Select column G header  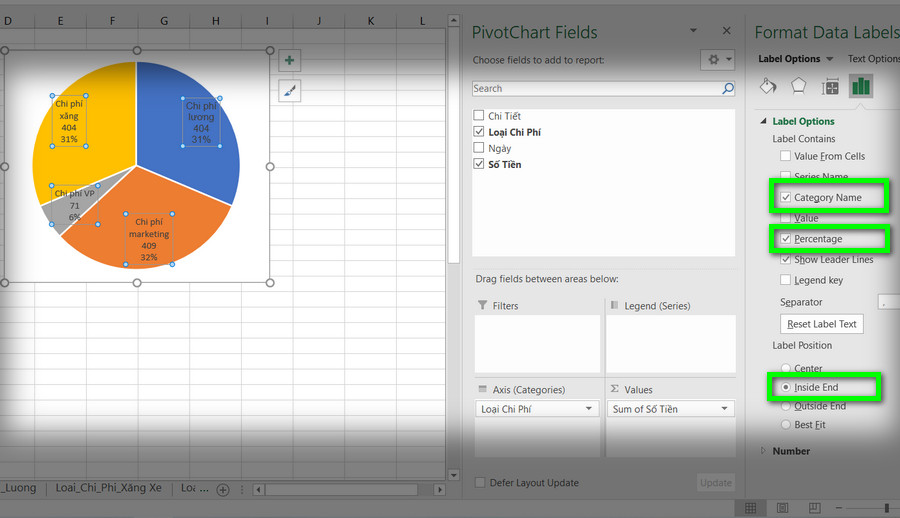[164, 21]
